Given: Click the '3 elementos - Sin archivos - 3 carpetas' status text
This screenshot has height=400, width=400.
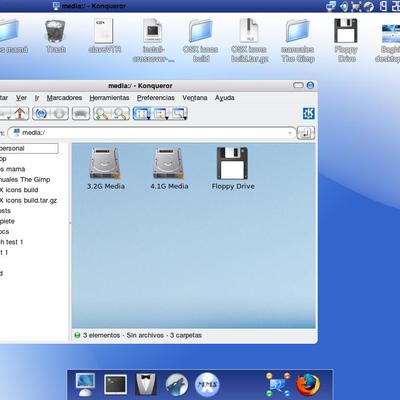Looking at the screenshot, I should point(142,335).
